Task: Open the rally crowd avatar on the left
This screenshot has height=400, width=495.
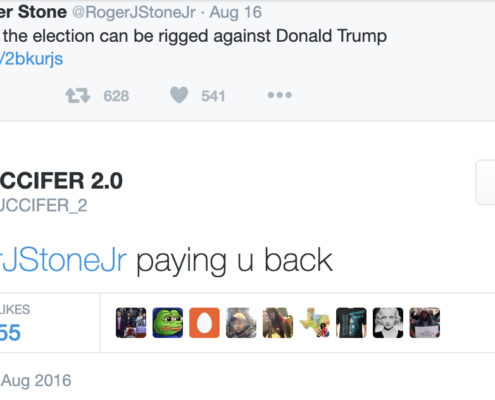Action: coord(131,323)
